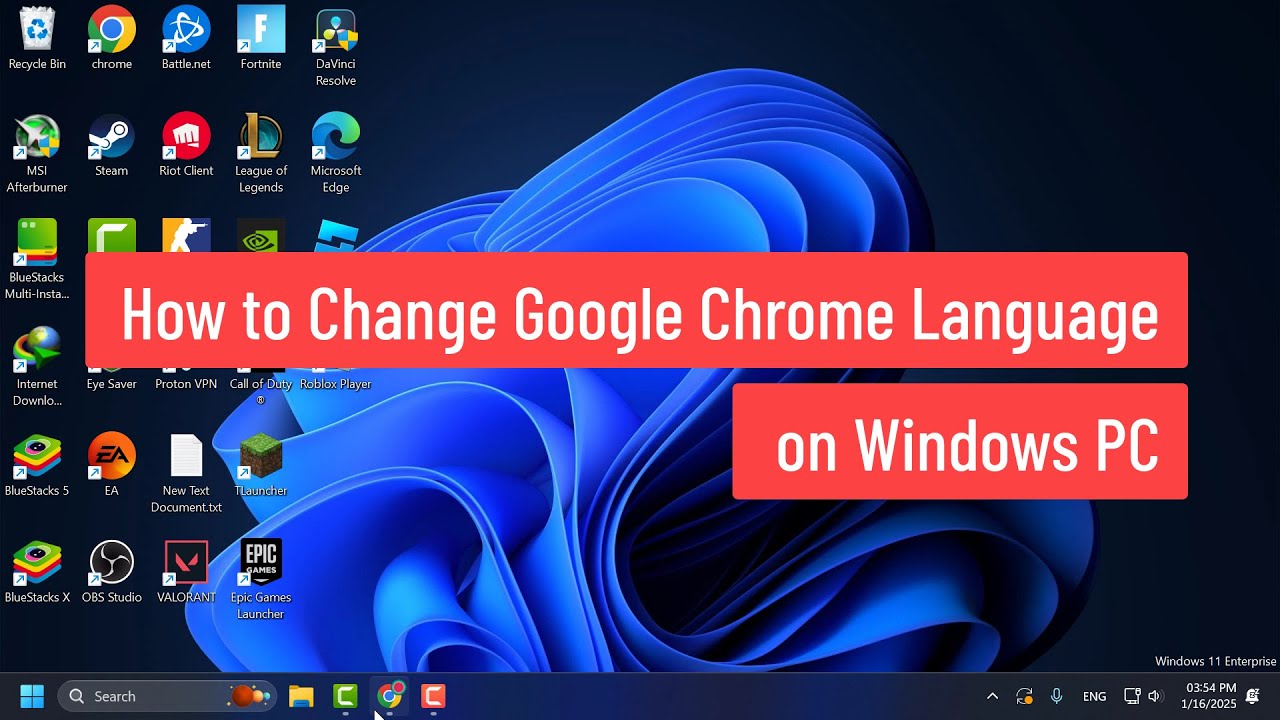Open the ENG language switcher
1280x720 pixels.
coord(1094,696)
